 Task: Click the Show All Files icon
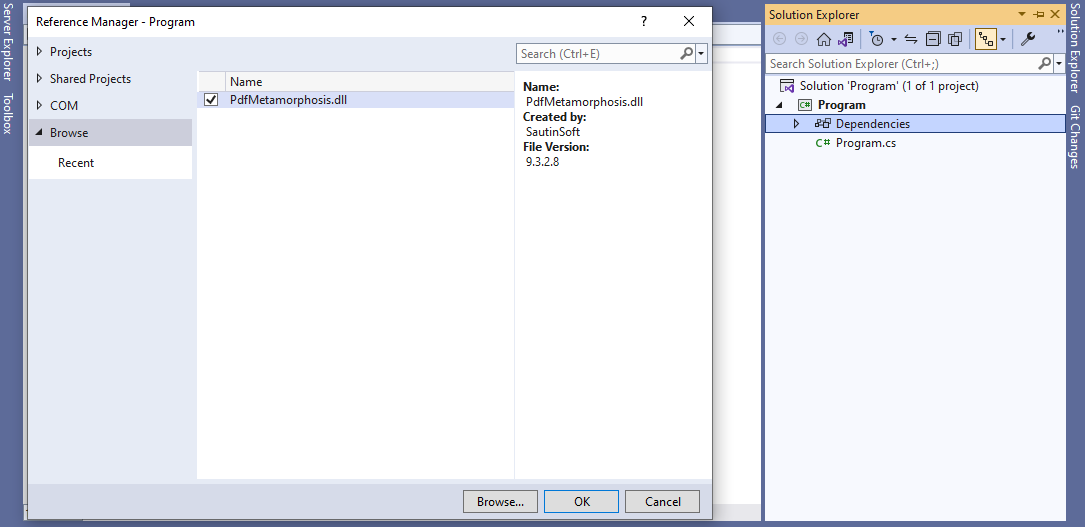click(955, 39)
